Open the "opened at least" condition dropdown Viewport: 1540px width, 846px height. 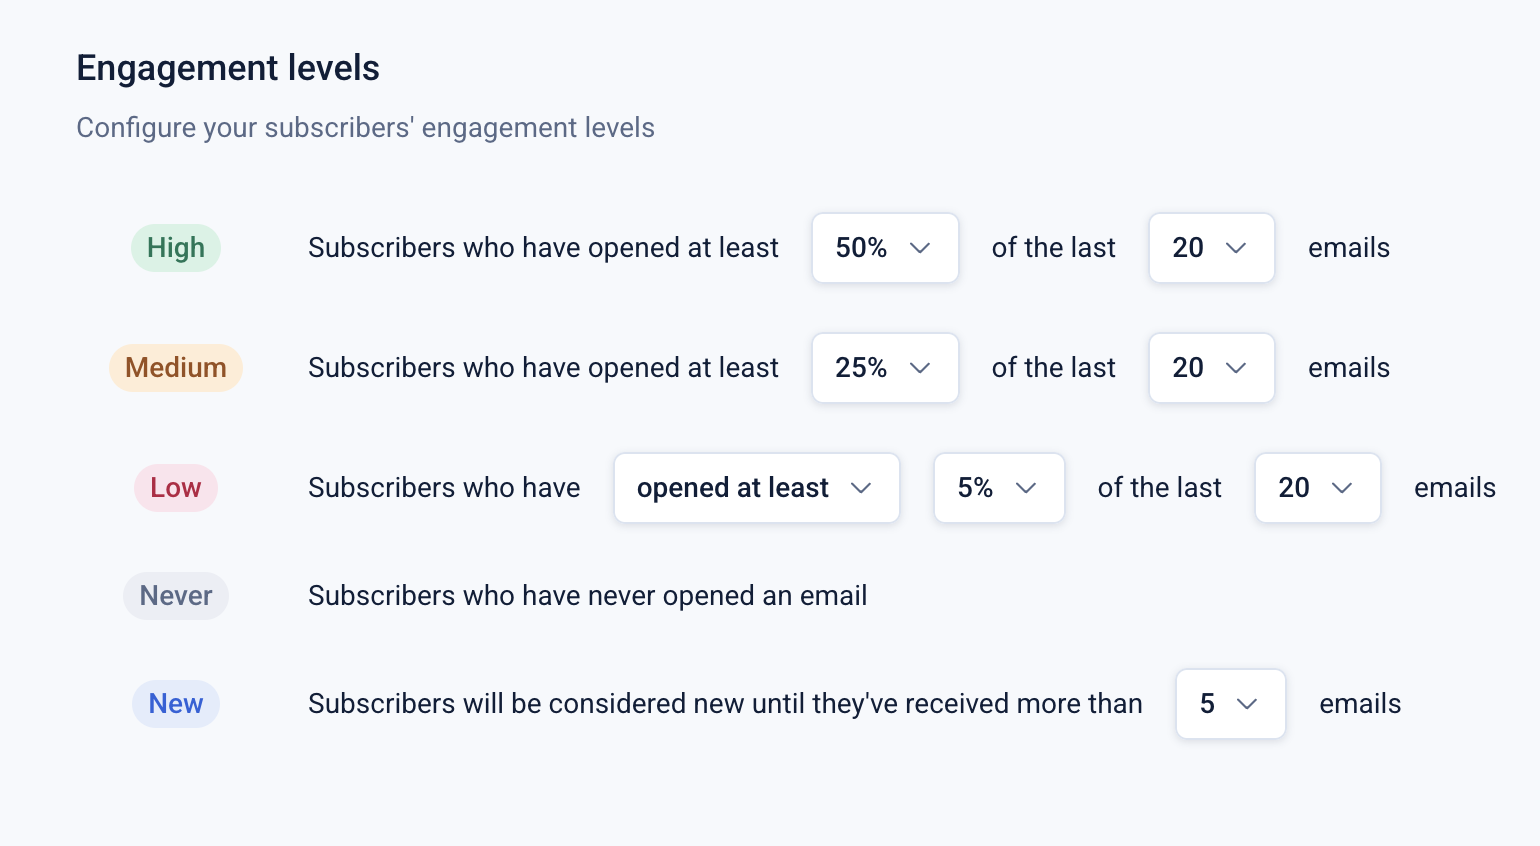[x=756, y=488]
